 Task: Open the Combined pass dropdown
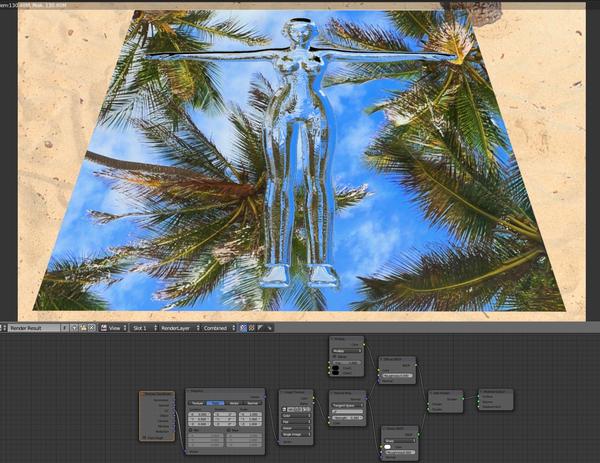pyautogui.click(x=218, y=328)
